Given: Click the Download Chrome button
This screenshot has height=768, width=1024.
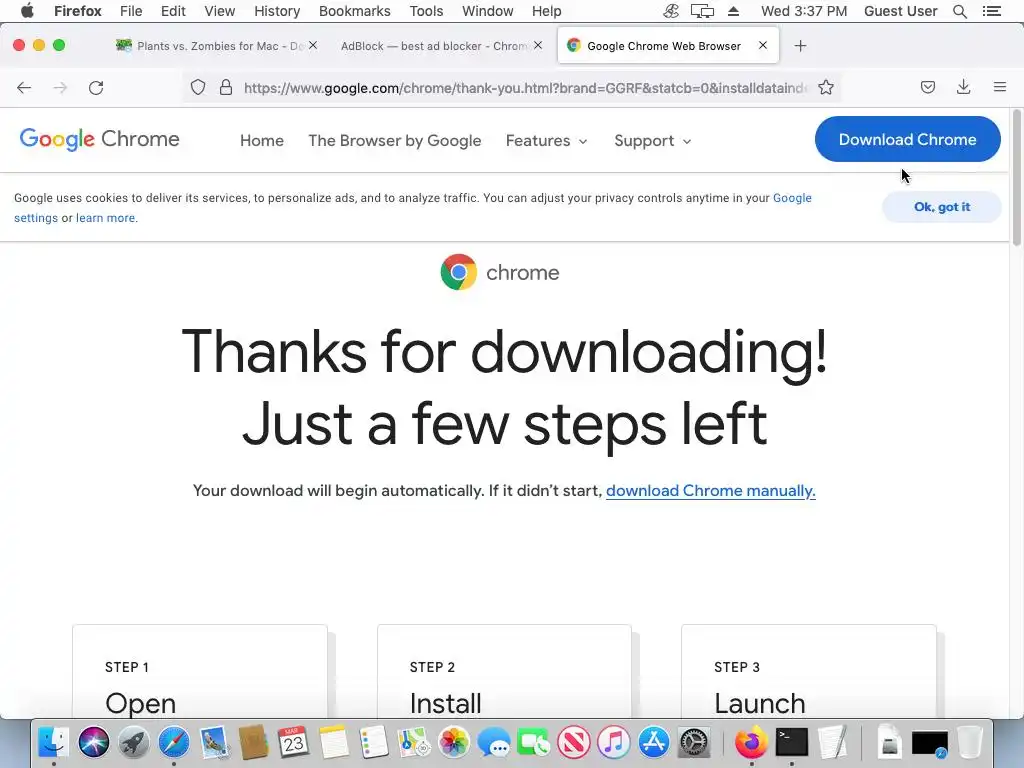Looking at the screenshot, I should 907,139.
